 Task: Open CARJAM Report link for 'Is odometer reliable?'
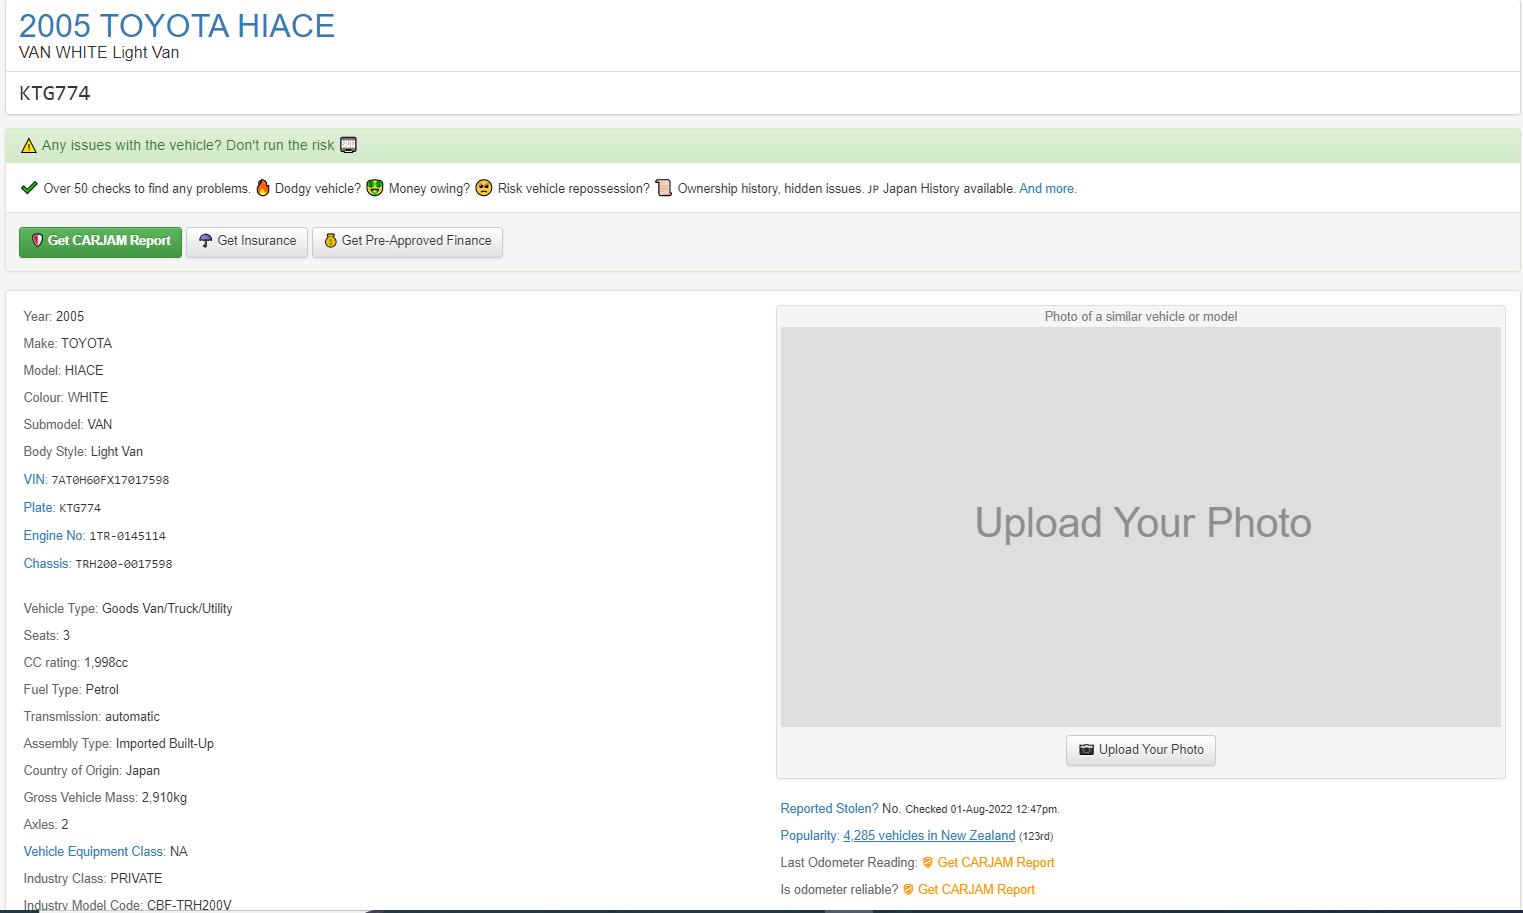[x=976, y=890]
